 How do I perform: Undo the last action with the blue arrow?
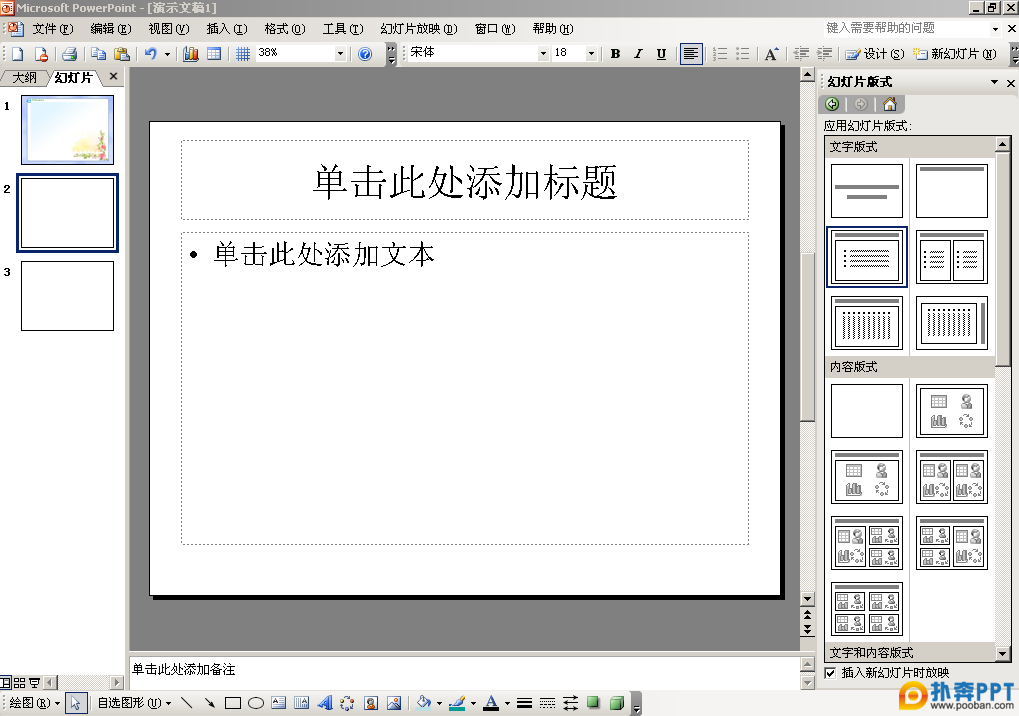[150, 54]
